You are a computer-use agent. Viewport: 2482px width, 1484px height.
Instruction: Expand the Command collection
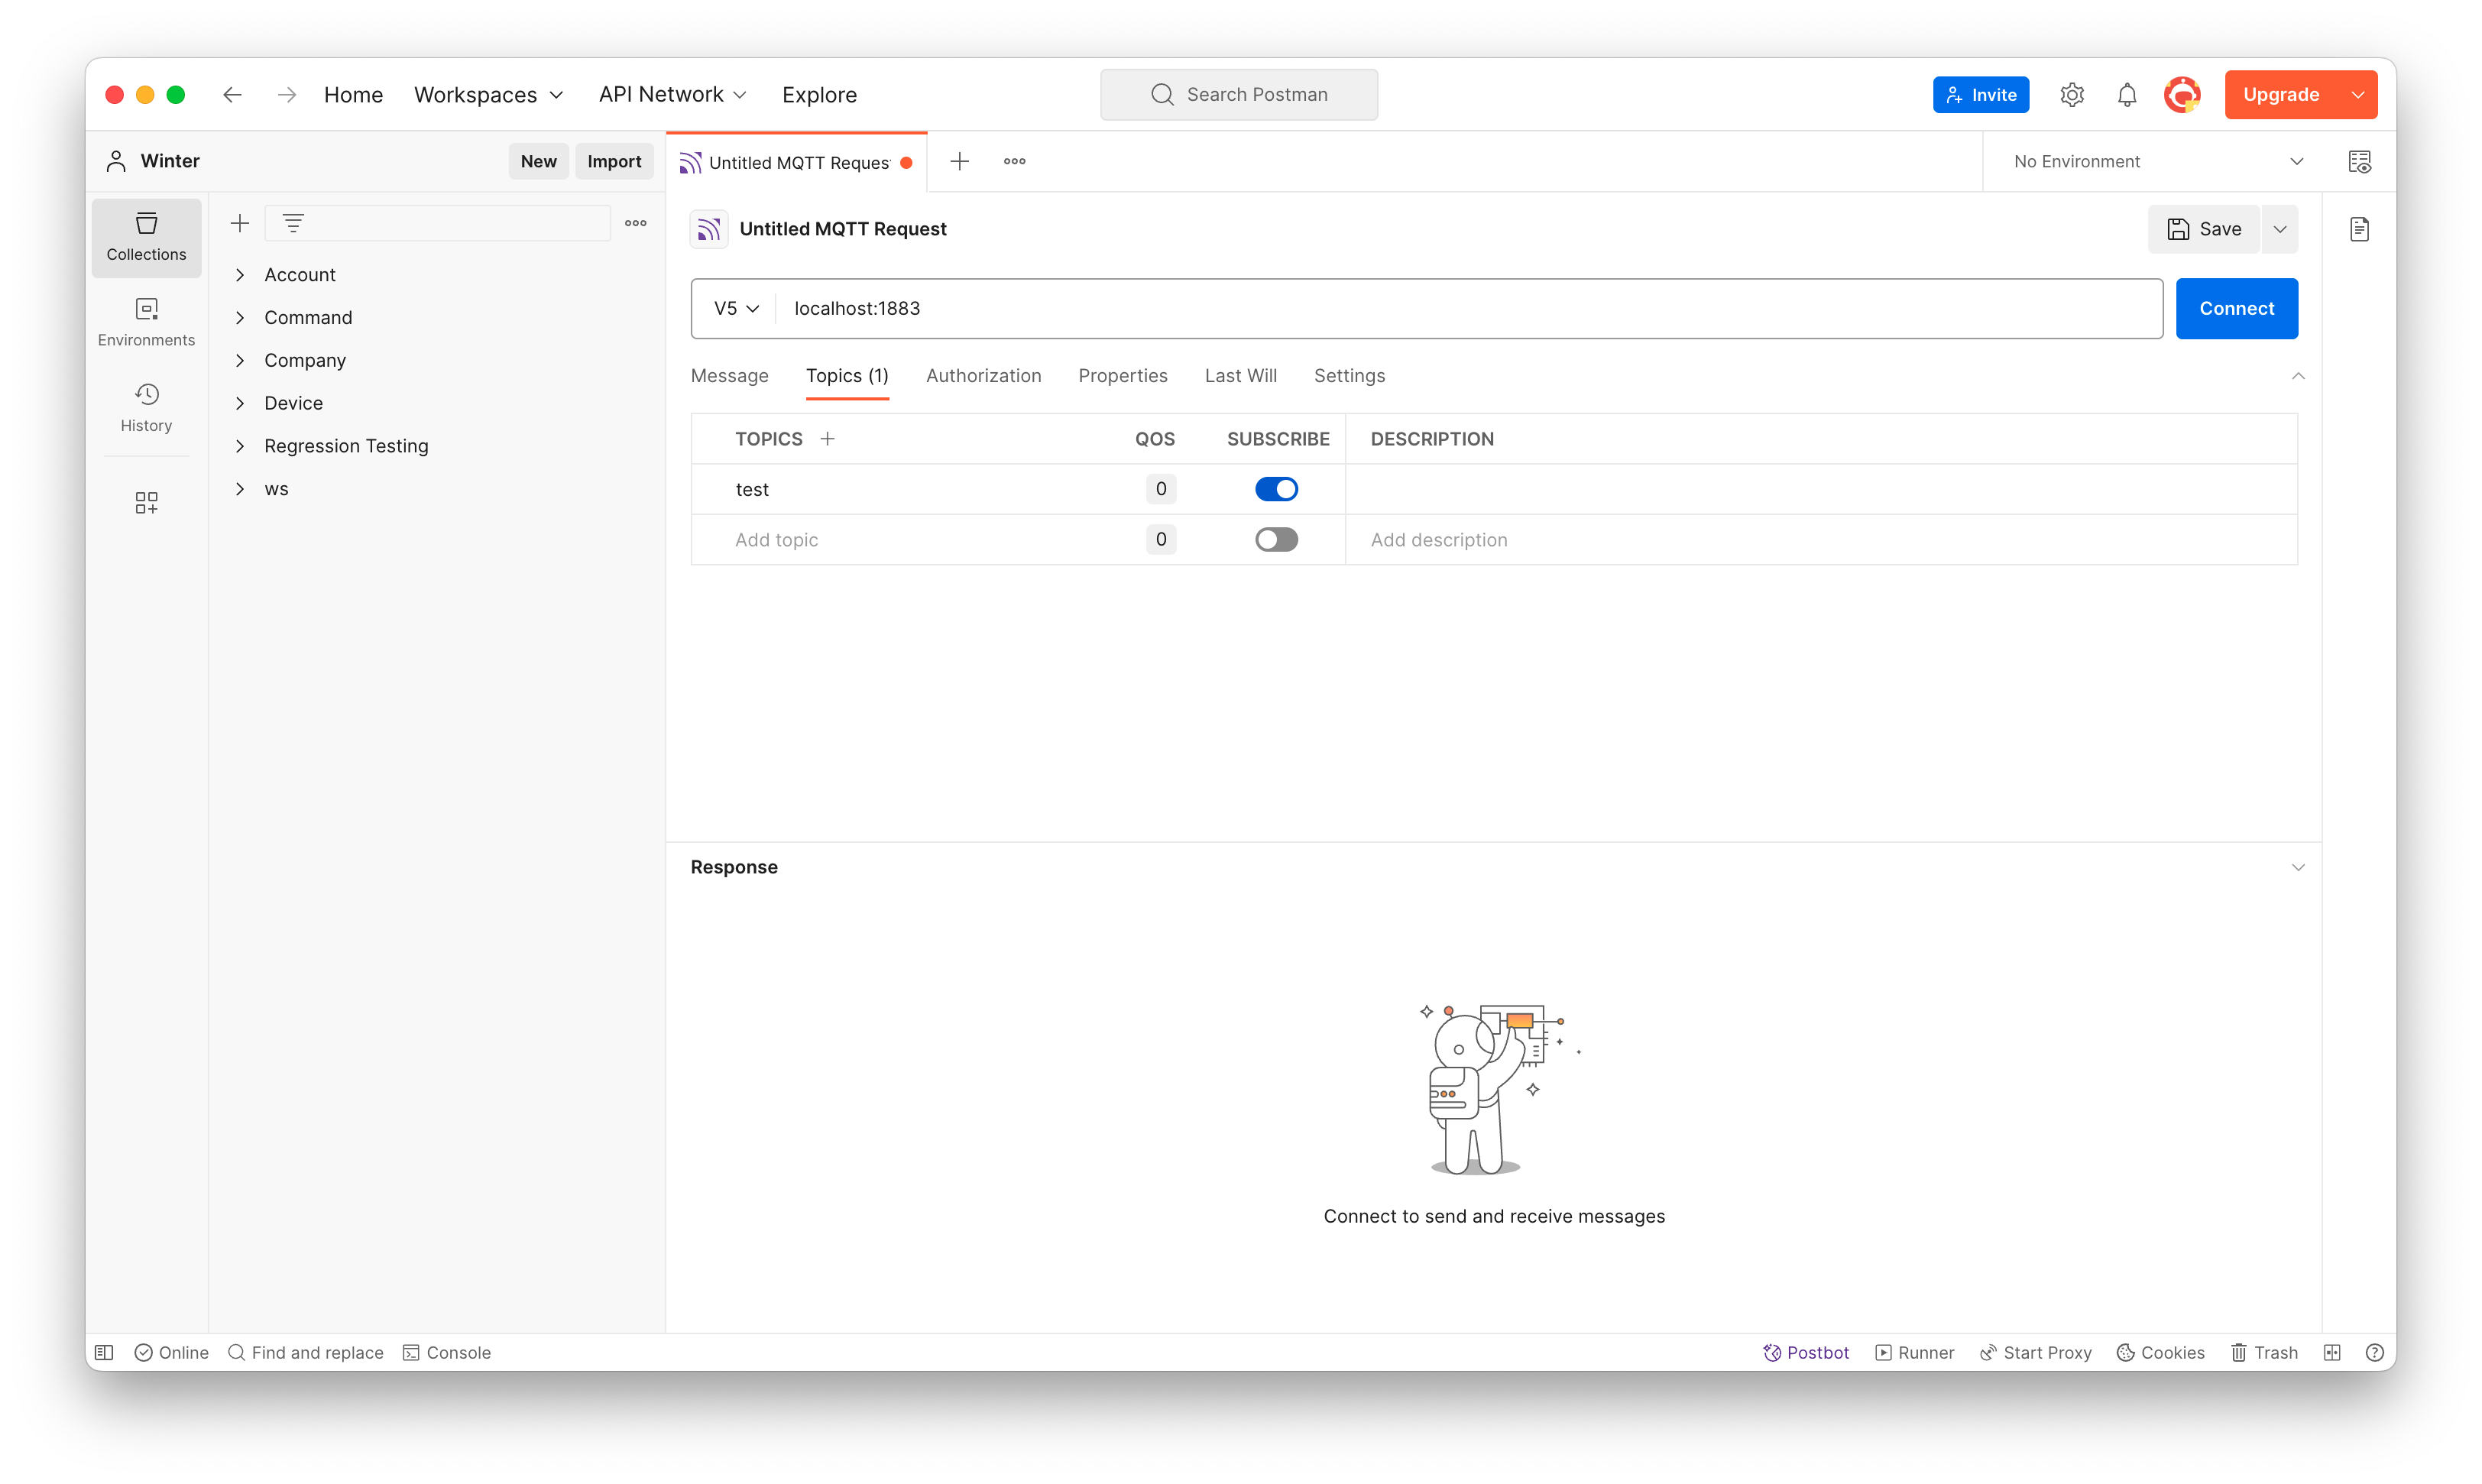240,317
